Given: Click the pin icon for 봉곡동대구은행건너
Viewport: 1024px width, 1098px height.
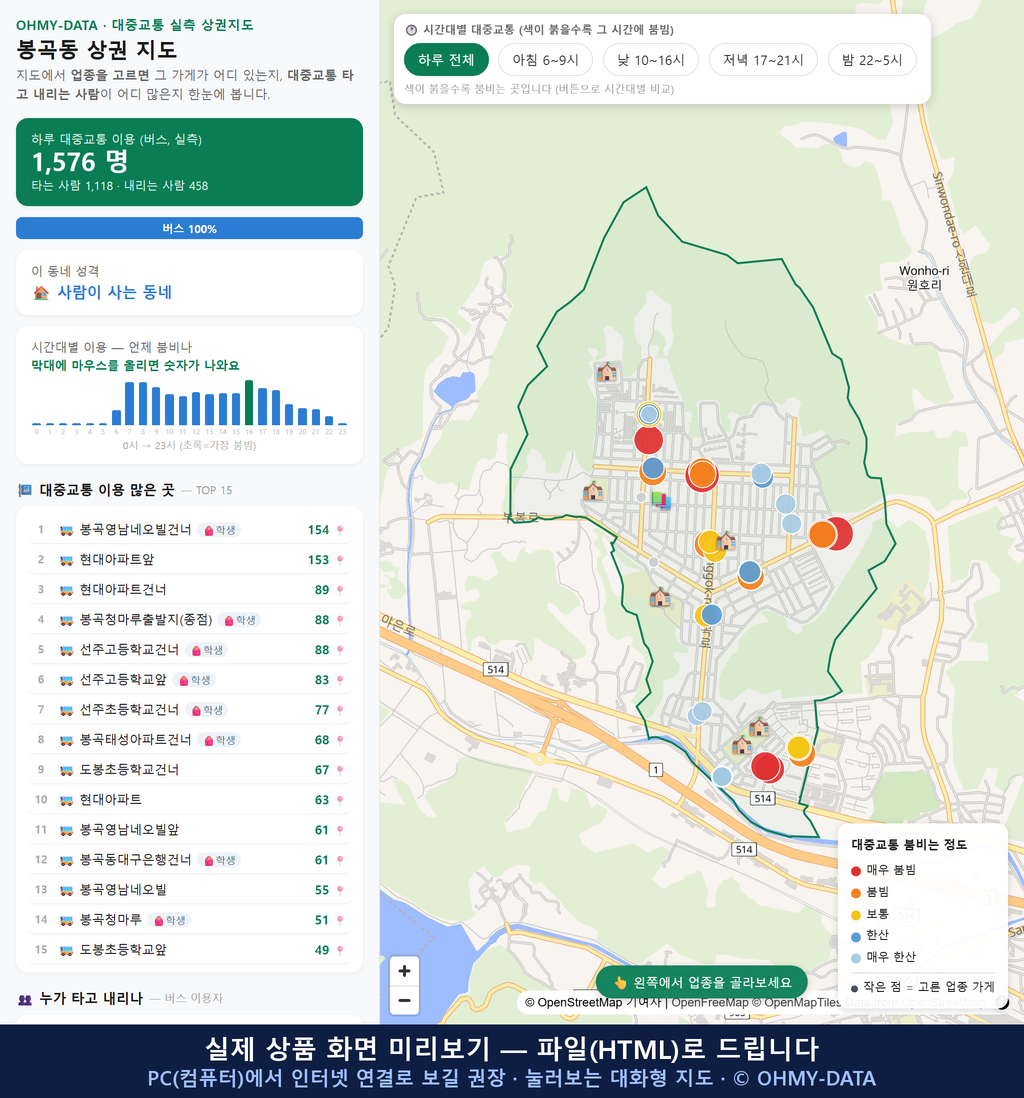Looking at the screenshot, I should [x=340, y=861].
